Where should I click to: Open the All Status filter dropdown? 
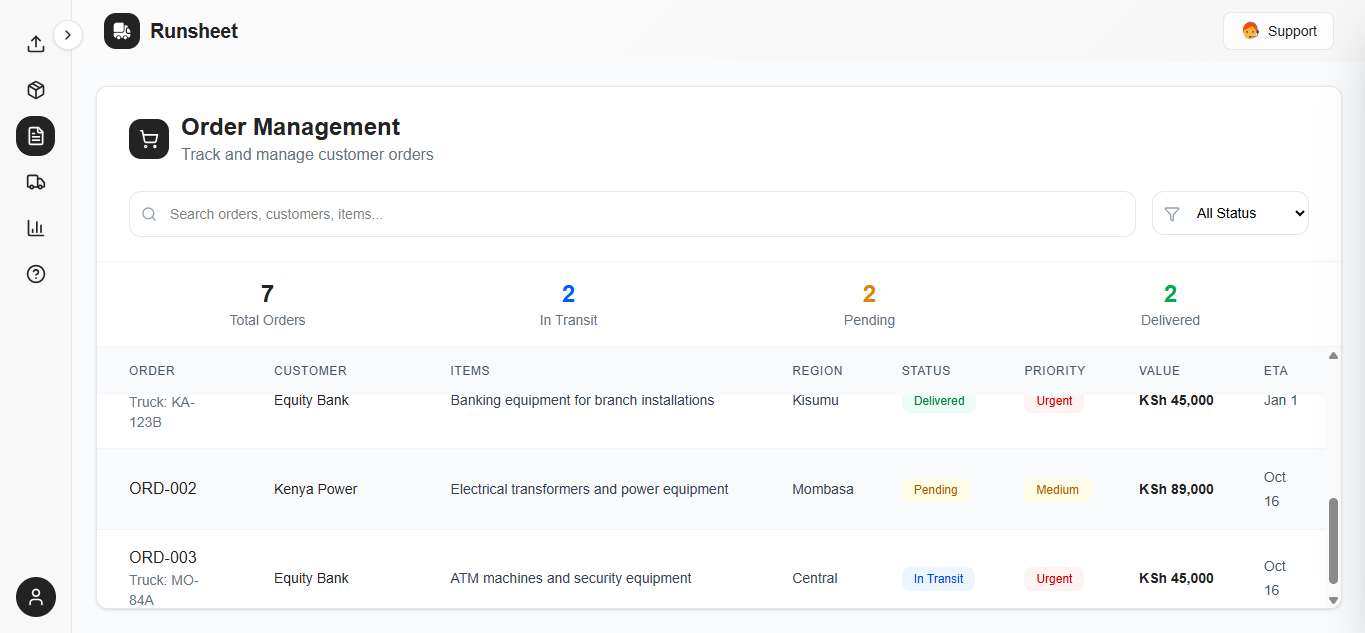point(1251,213)
